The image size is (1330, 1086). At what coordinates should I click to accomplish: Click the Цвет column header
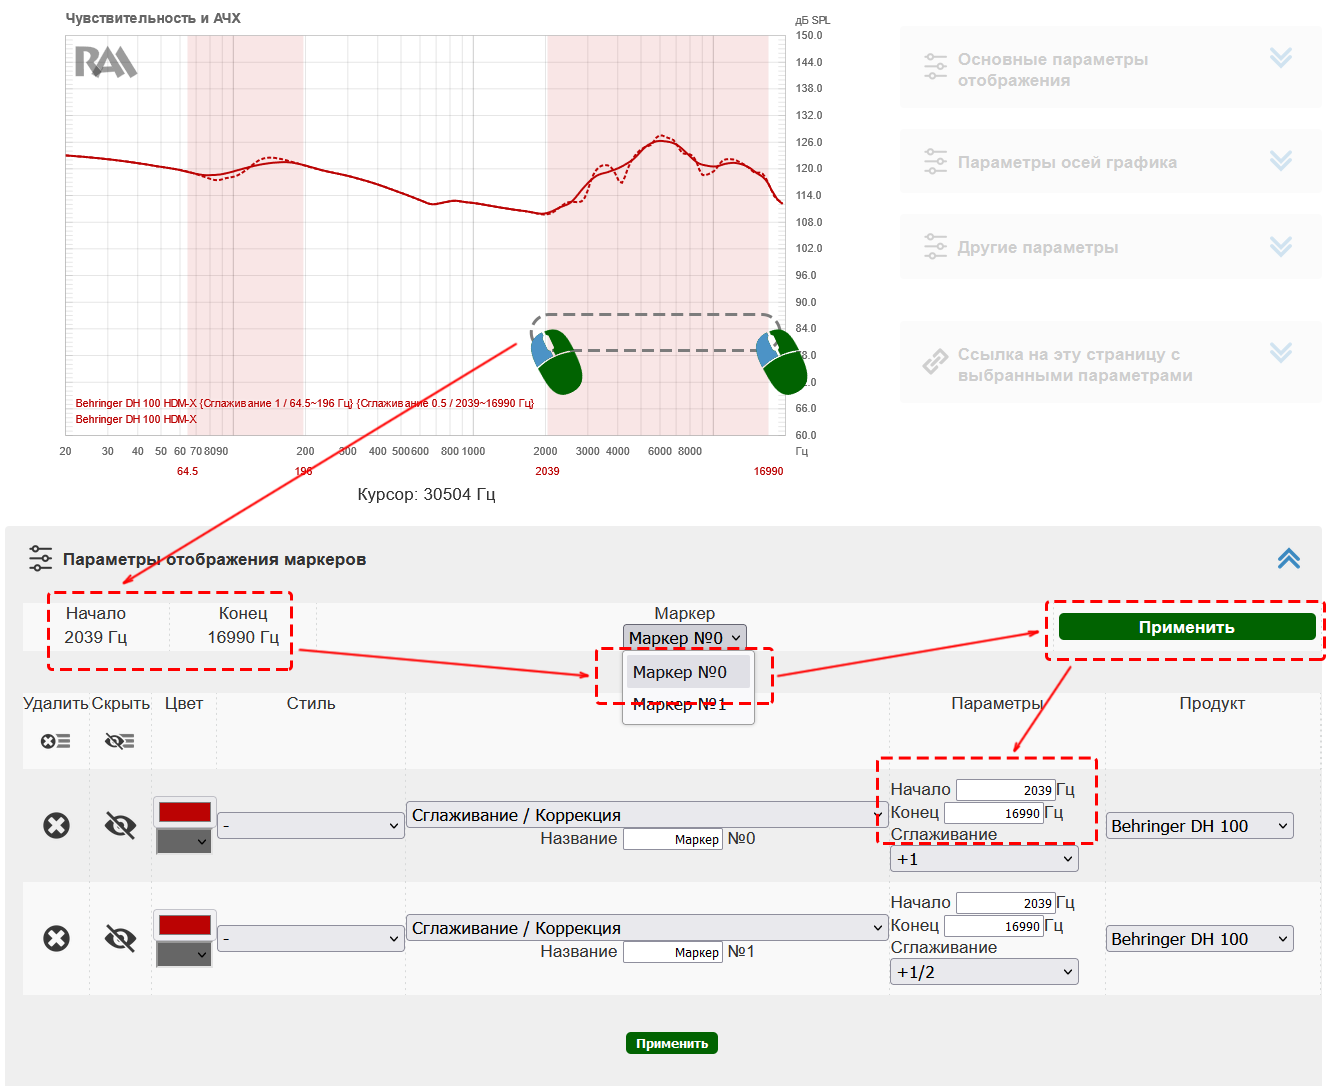(184, 703)
